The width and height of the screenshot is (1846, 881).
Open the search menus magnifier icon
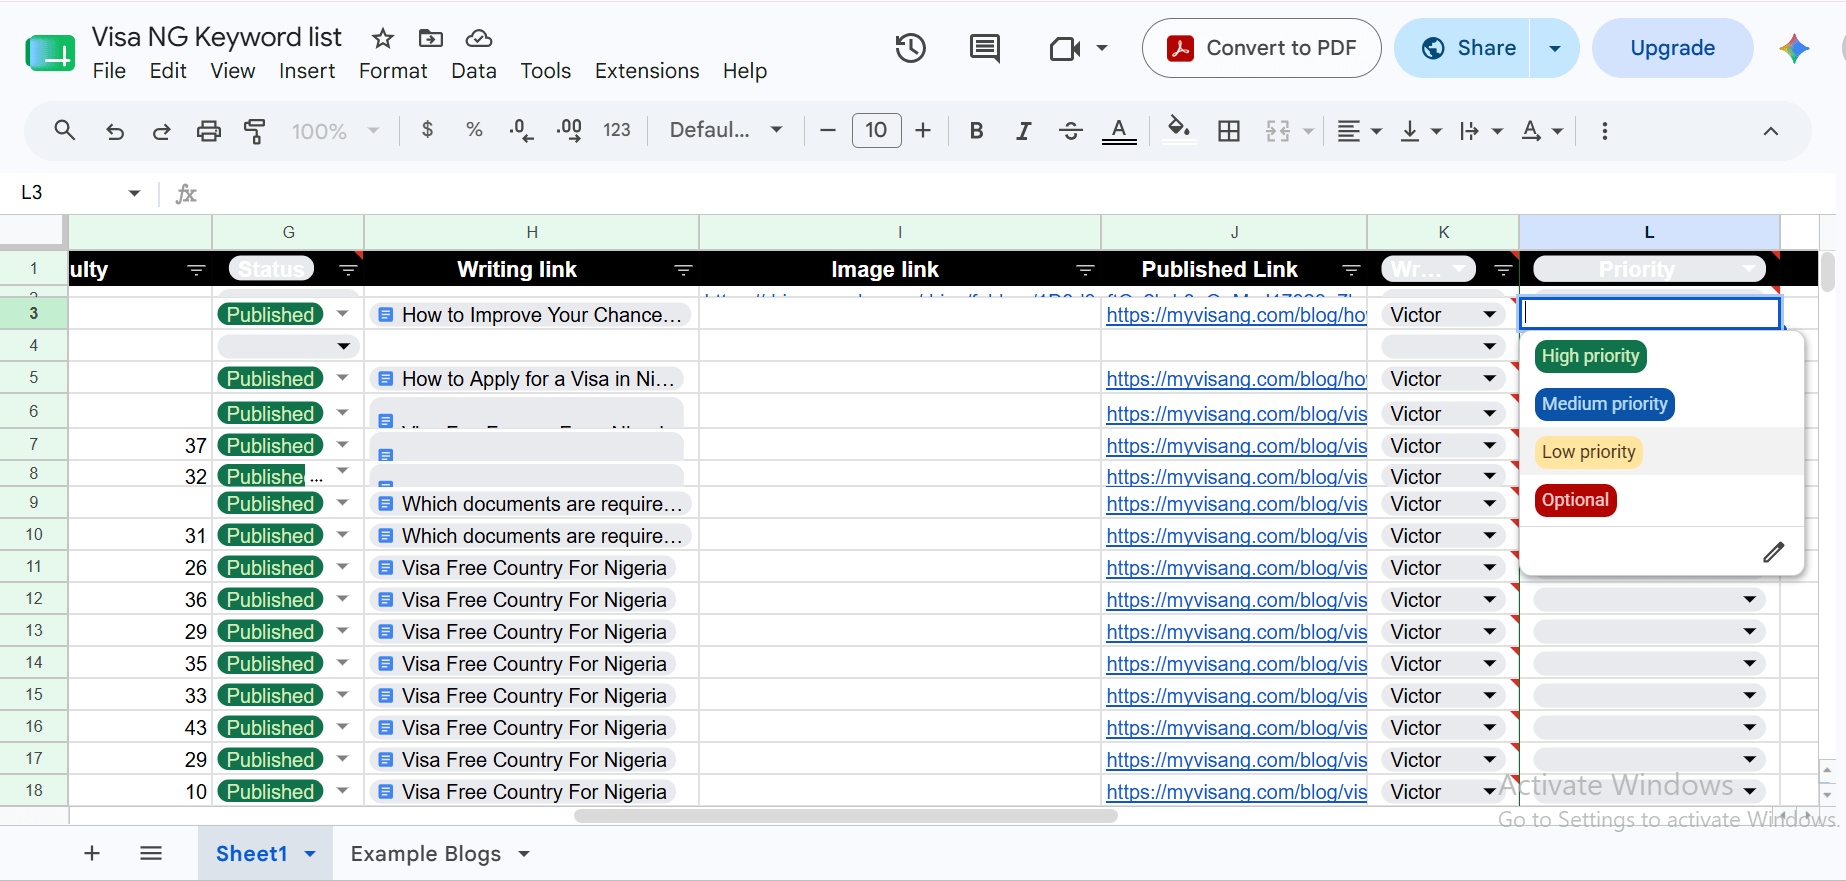(x=65, y=130)
